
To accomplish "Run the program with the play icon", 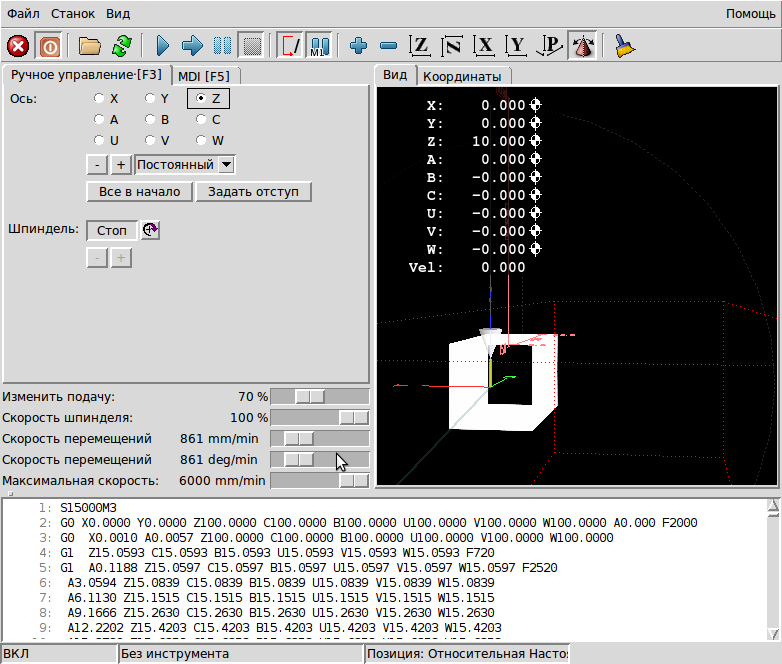I will pos(163,46).
